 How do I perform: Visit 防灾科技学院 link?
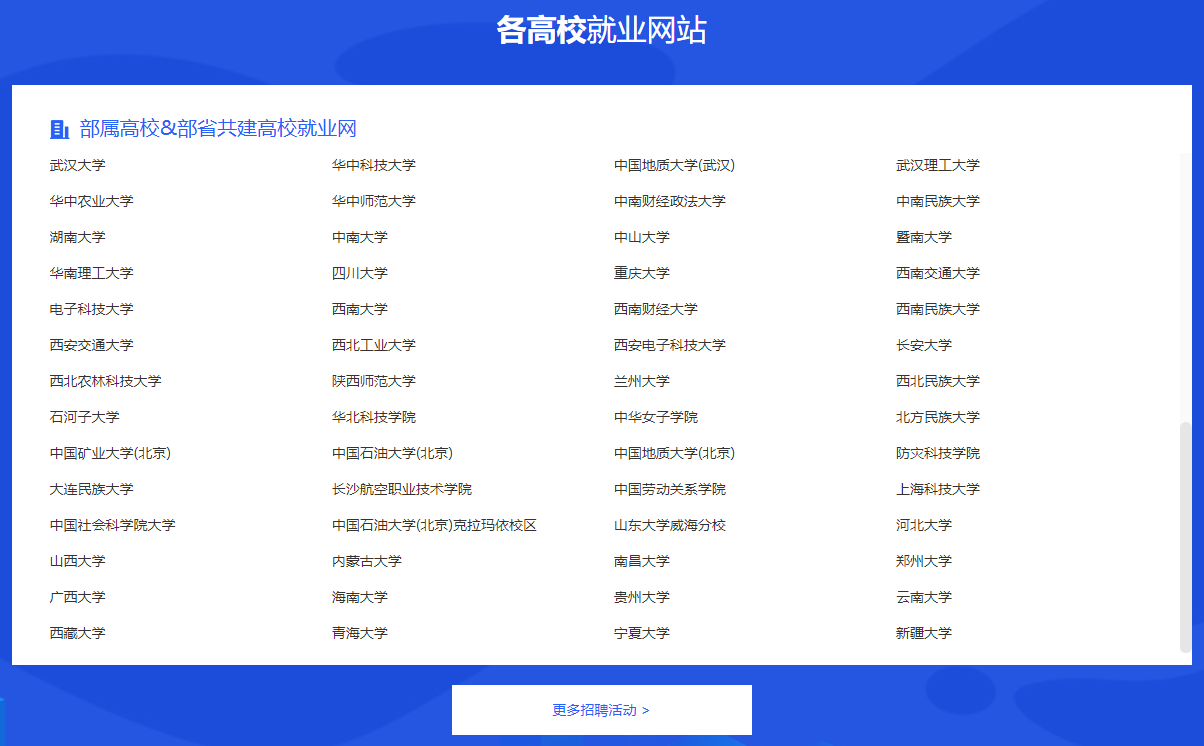[938, 453]
